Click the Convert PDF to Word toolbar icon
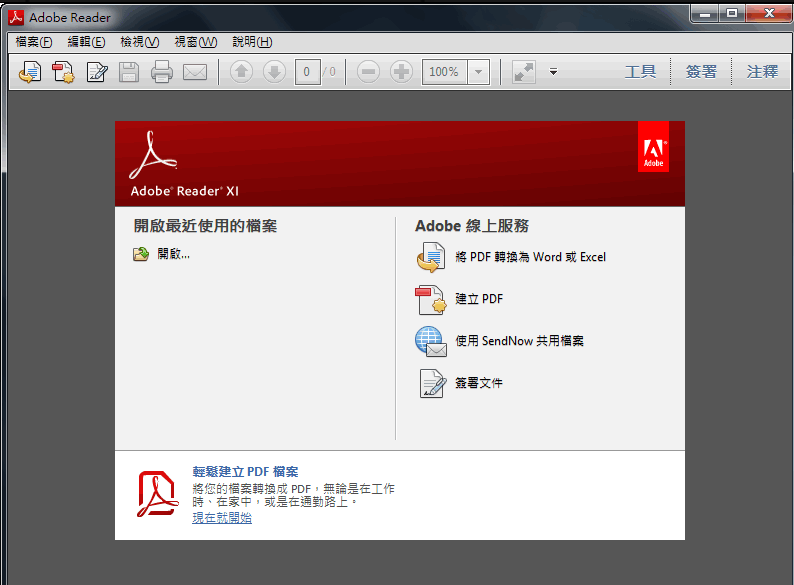Screen dimensions: 794x585 [30, 72]
